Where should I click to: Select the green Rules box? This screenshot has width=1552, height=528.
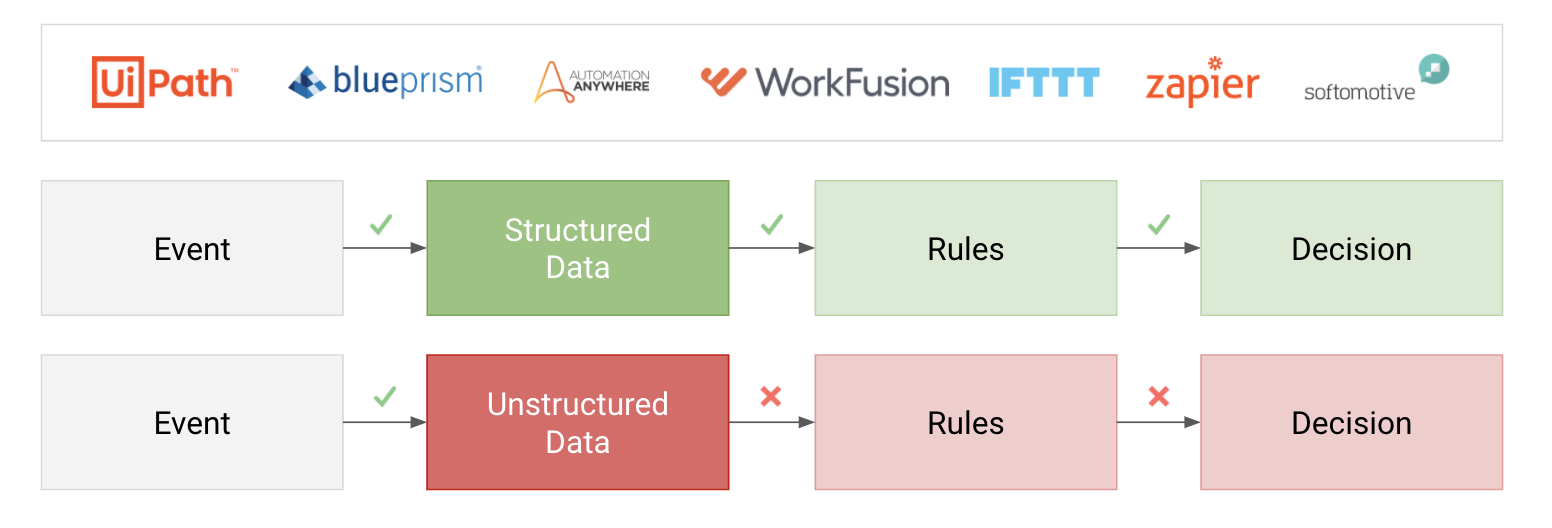(966, 248)
